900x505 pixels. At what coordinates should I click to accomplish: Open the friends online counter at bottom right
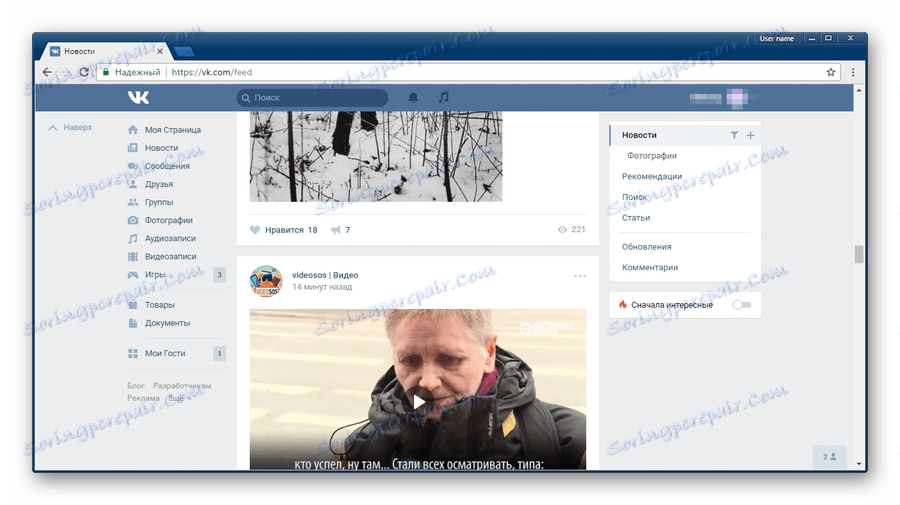pos(829,457)
